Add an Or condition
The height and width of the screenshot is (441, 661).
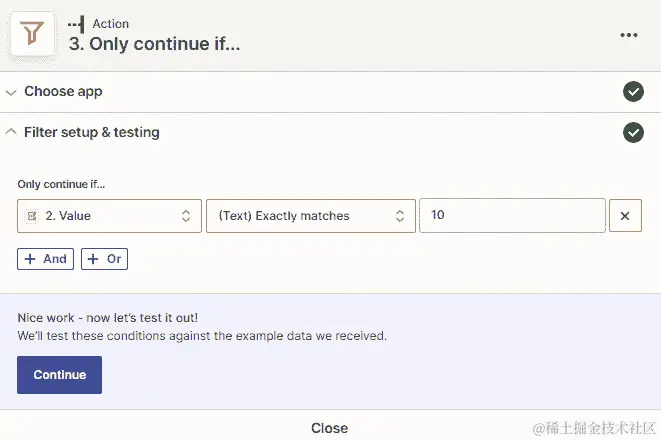(104, 259)
